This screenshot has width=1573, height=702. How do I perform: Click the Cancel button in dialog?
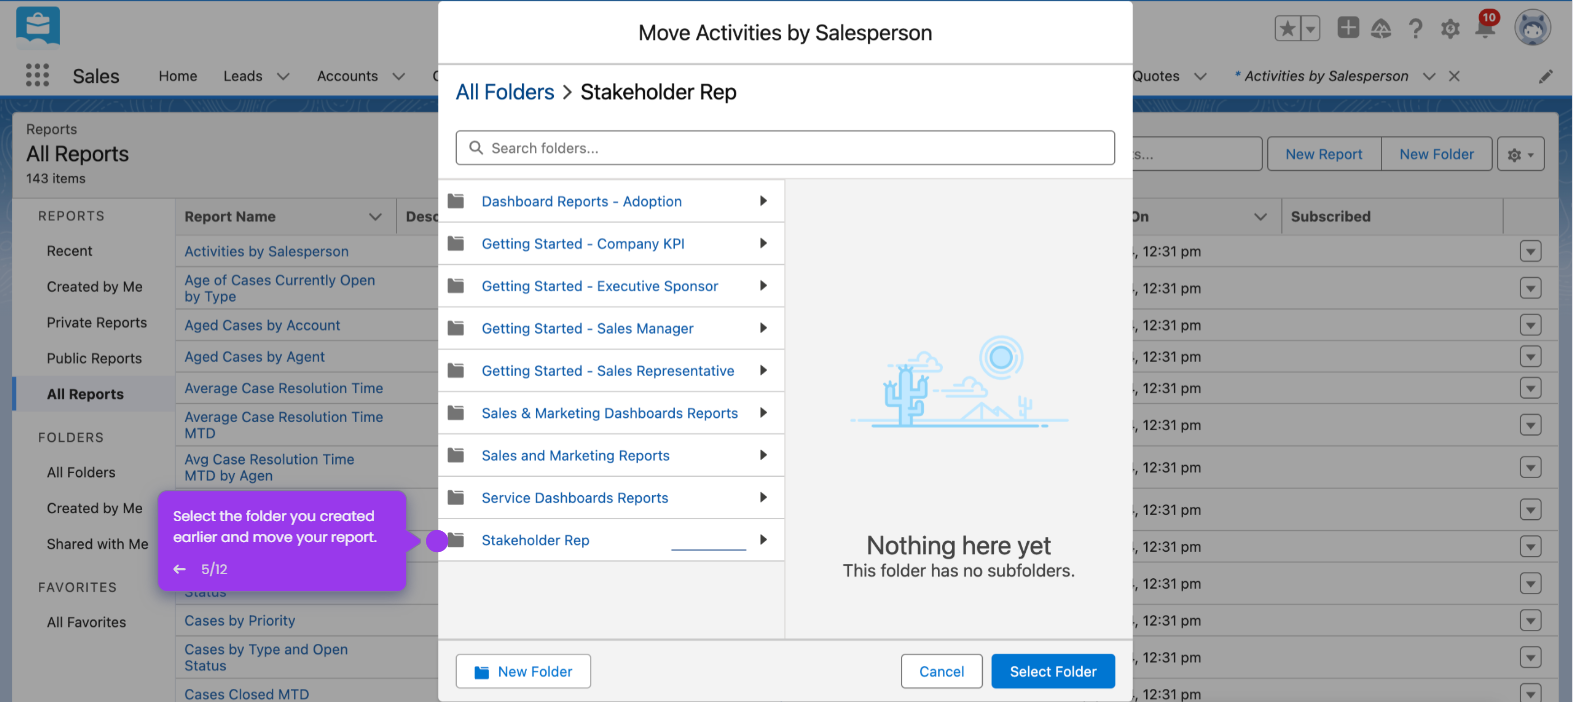pyautogui.click(x=942, y=672)
